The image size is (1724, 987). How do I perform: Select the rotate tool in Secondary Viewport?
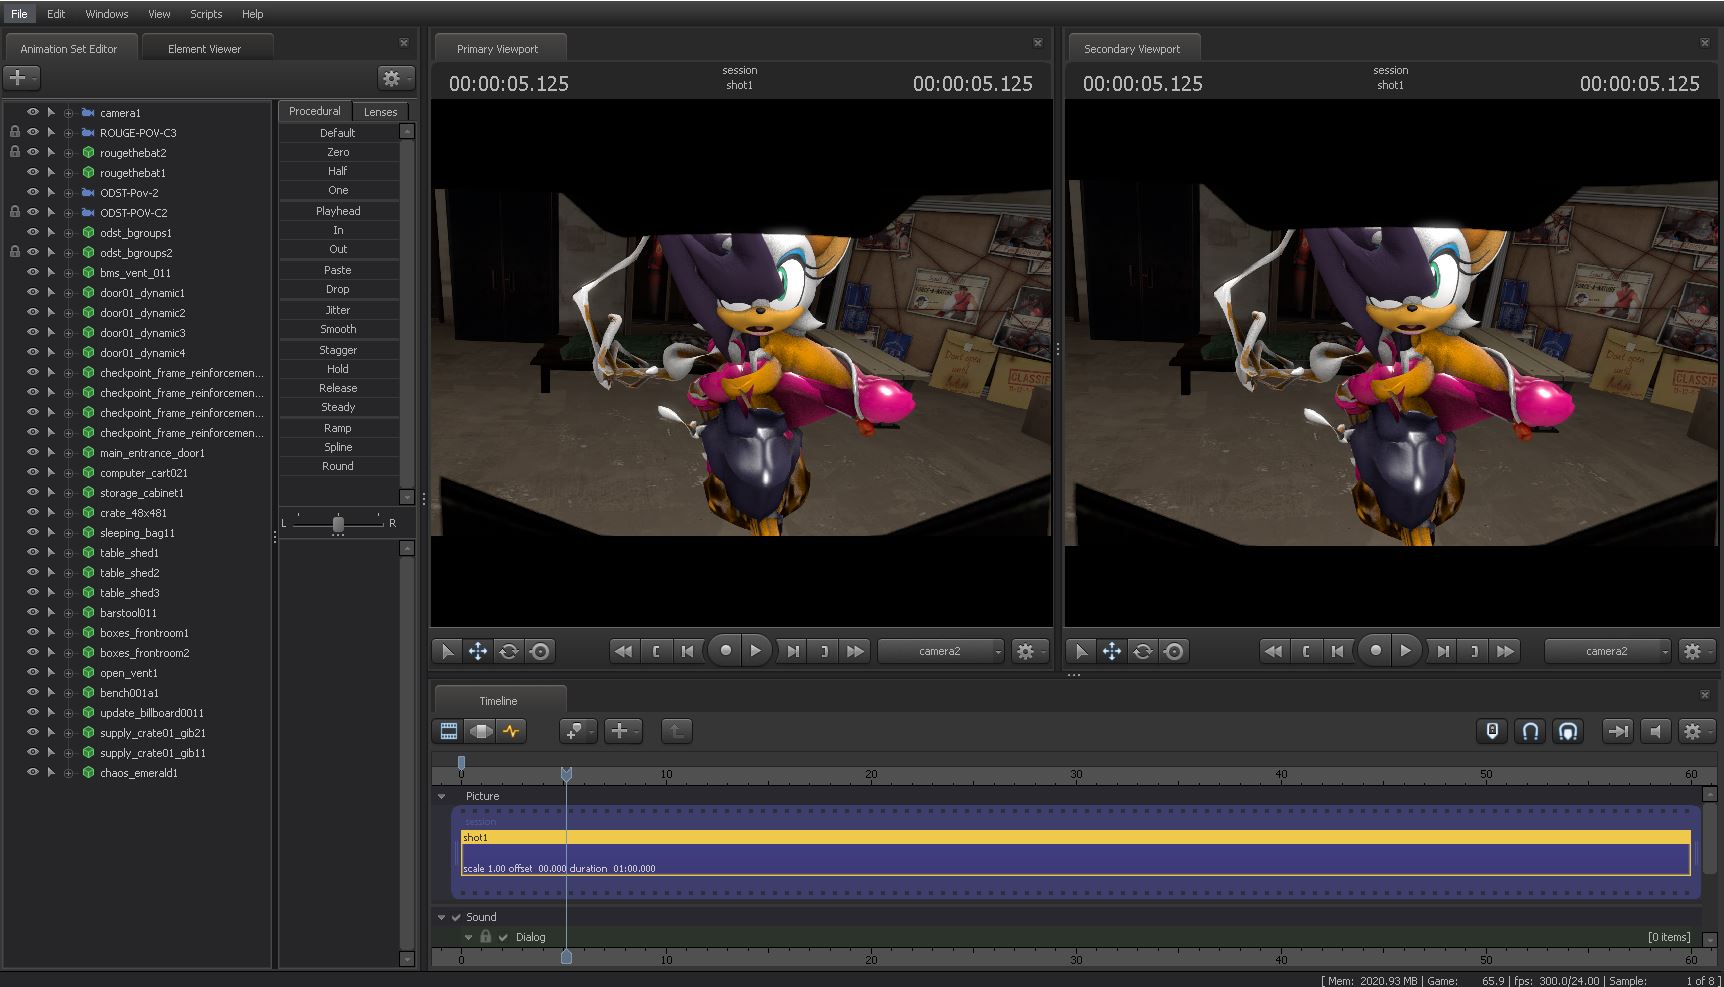pyautogui.click(x=1143, y=651)
